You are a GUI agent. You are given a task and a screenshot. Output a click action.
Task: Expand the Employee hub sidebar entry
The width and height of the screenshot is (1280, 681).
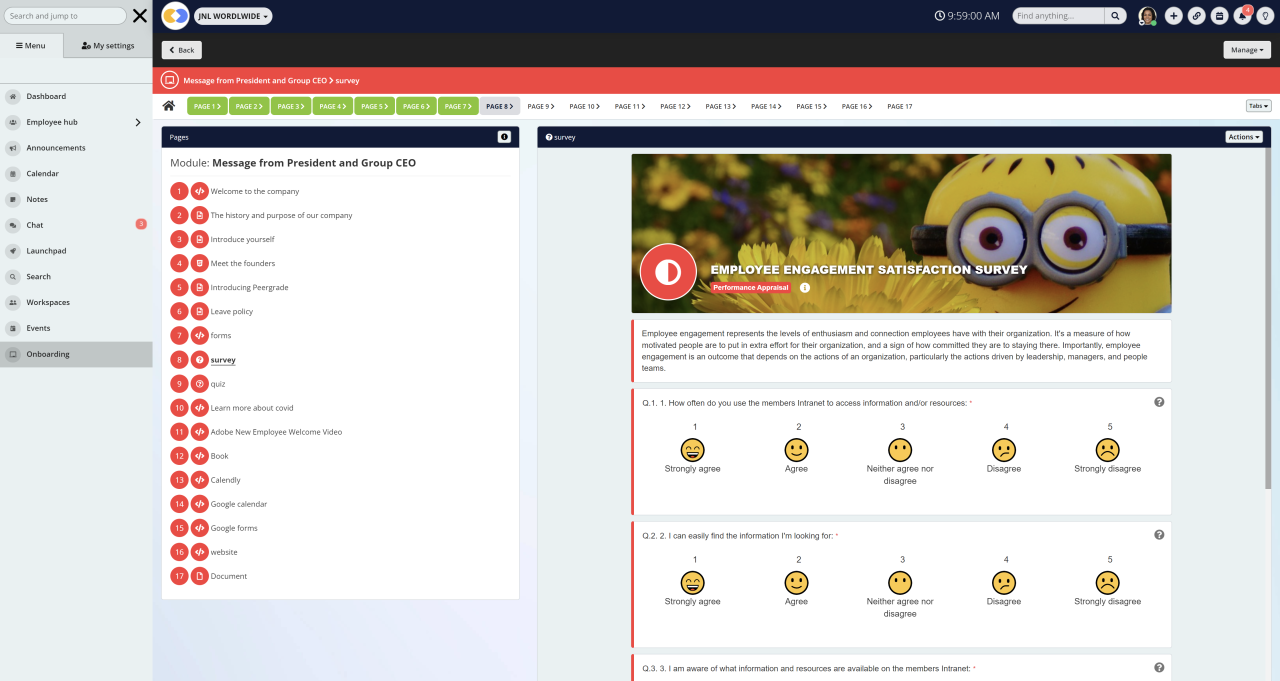[x=139, y=121]
